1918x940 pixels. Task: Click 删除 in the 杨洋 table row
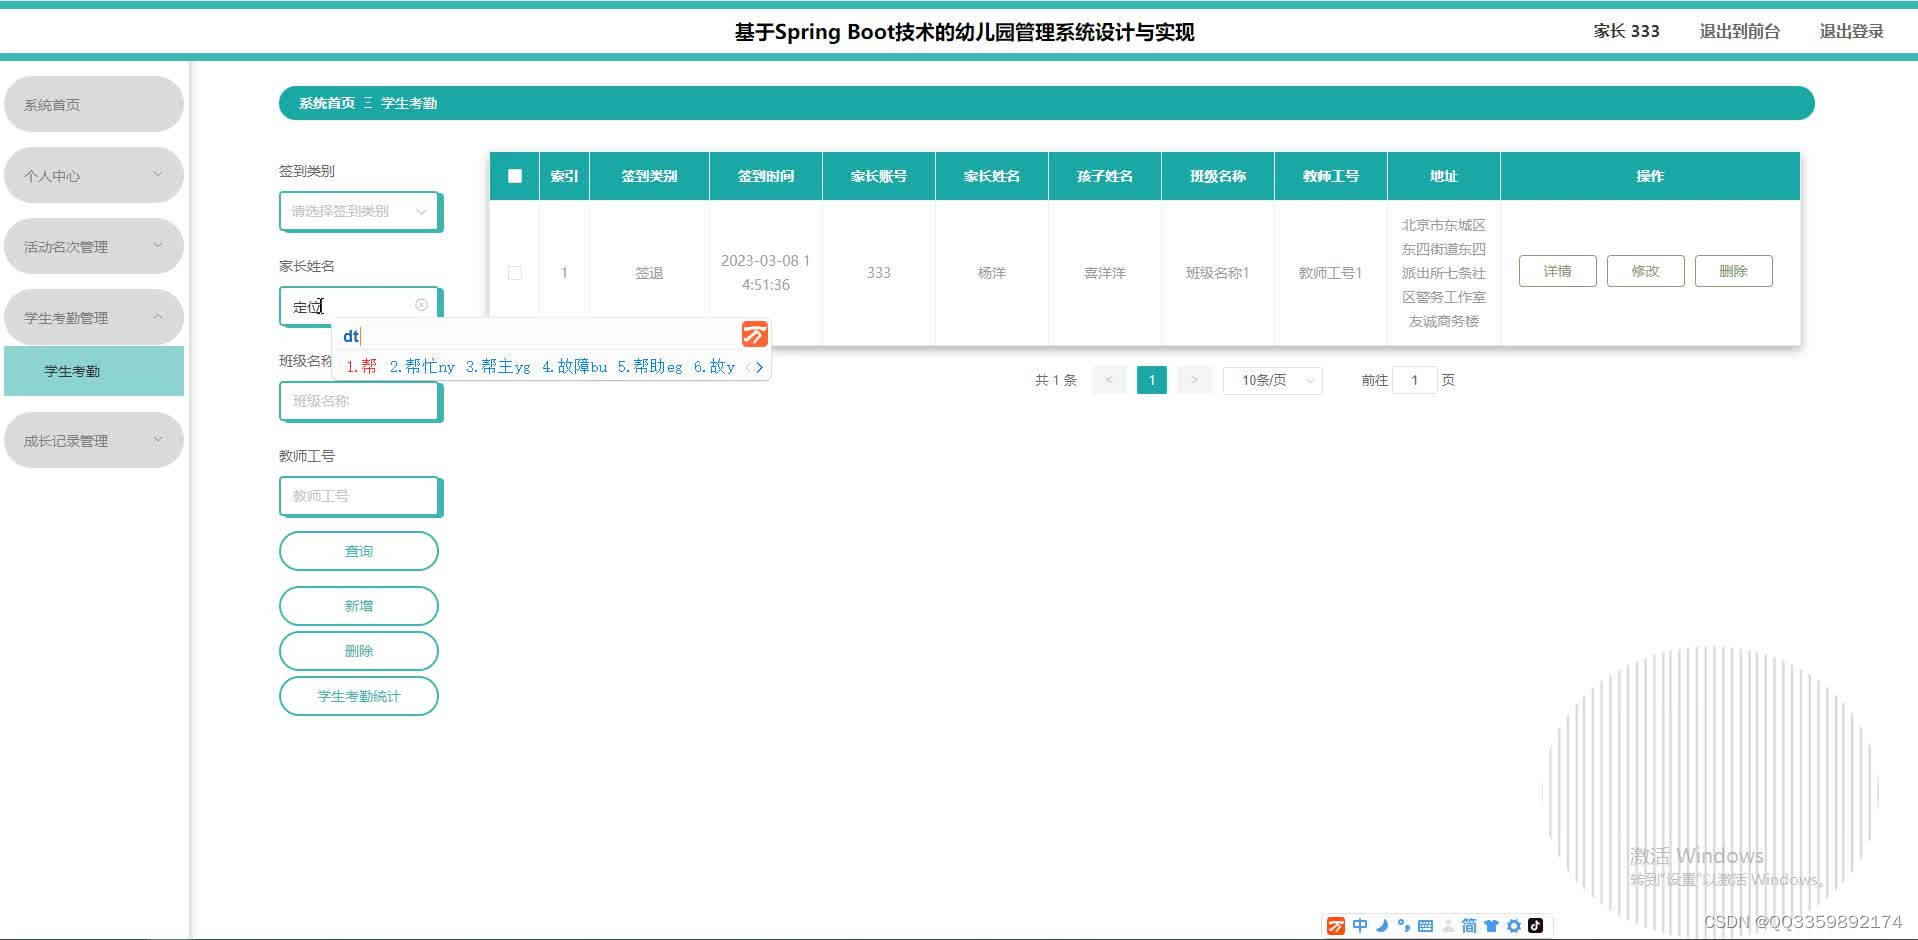click(1733, 271)
